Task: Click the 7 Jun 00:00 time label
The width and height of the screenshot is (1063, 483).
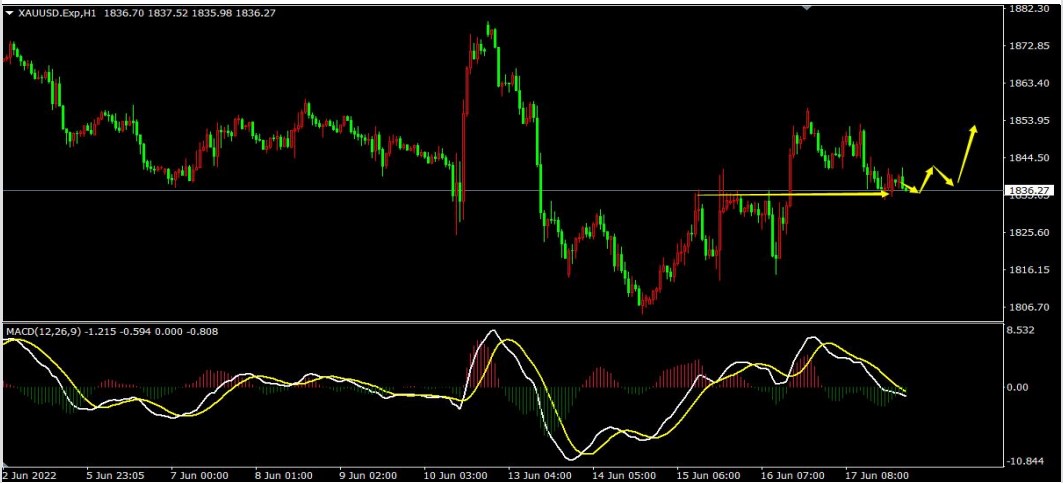Action: tap(198, 475)
